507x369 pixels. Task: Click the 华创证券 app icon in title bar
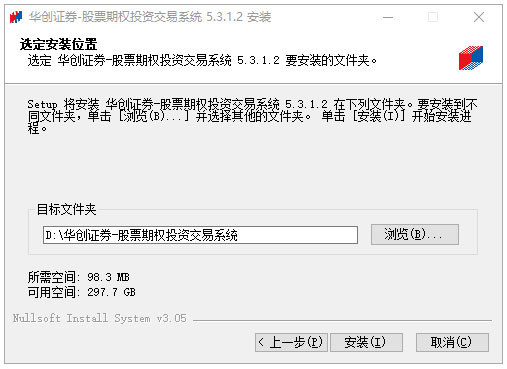click(15, 17)
